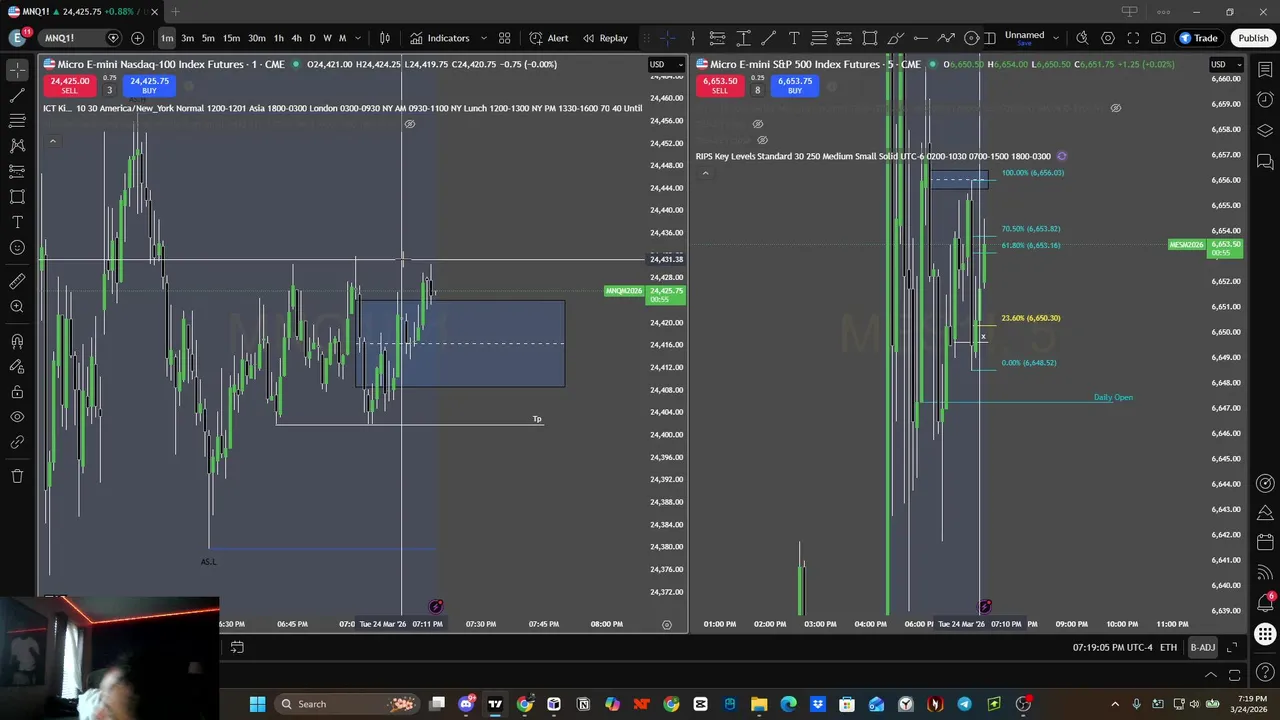Viewport: 1280px width, 720px height.
Task: Open Telegram from the Windows taskbar
Action: (x=964, y=704)
